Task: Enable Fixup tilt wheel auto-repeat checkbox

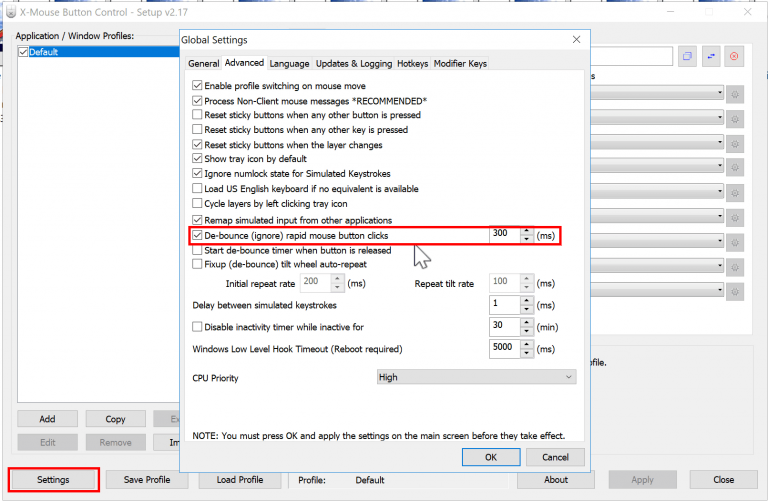Action: pyautogui.click(x=197, y=264)
